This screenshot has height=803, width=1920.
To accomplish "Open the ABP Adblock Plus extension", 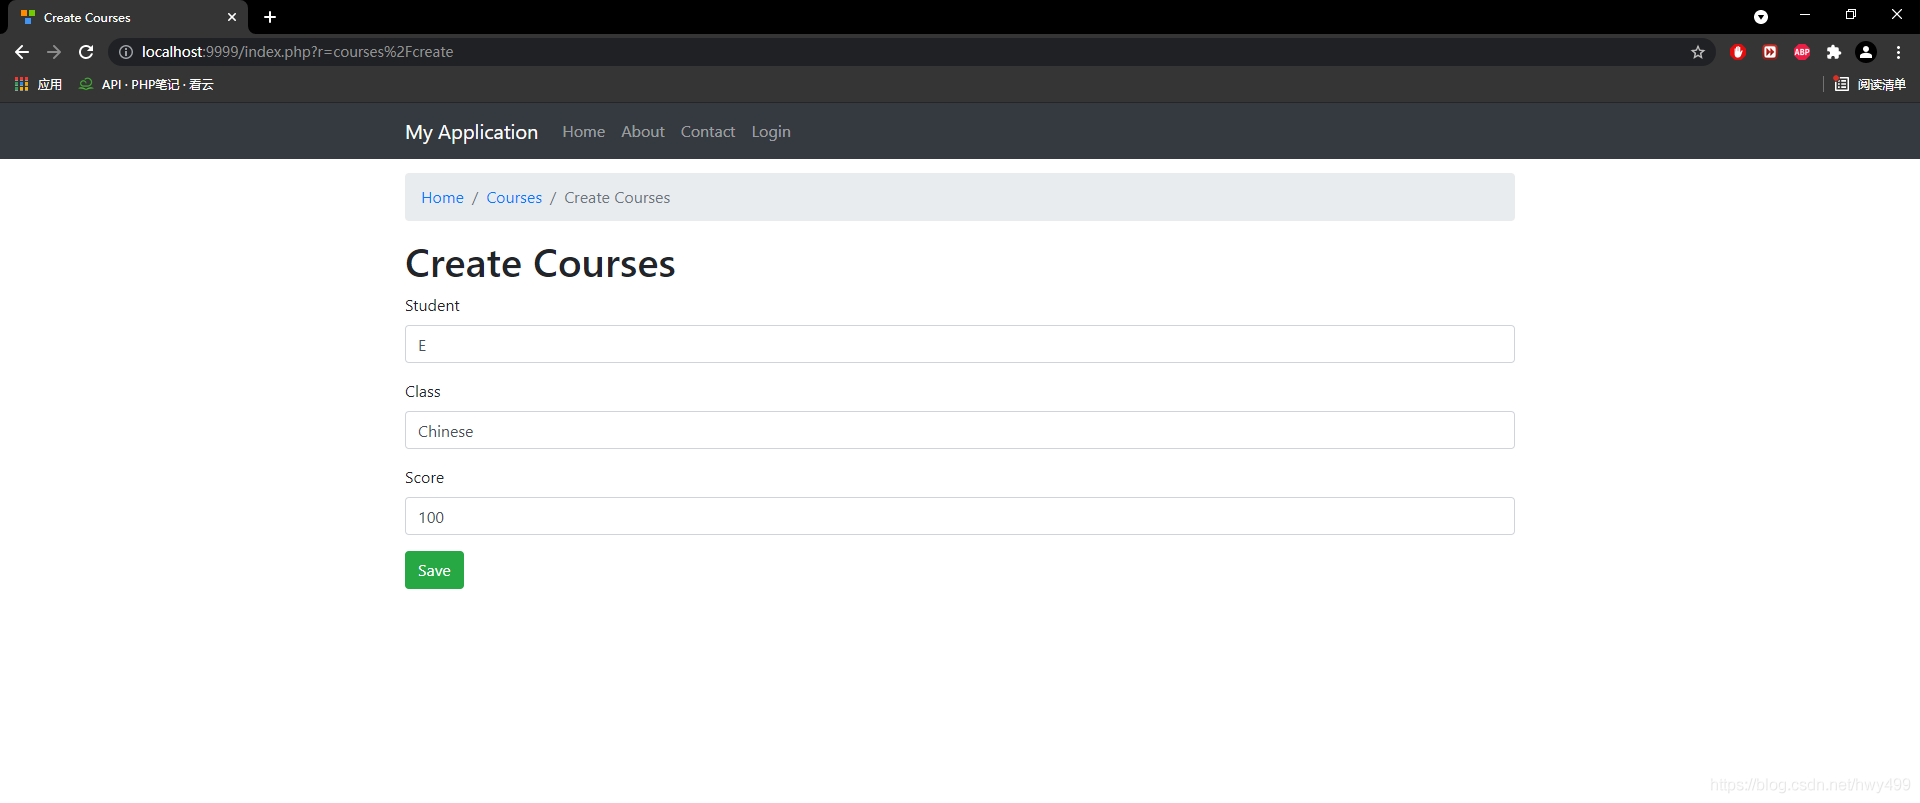I will (1802, 52).
